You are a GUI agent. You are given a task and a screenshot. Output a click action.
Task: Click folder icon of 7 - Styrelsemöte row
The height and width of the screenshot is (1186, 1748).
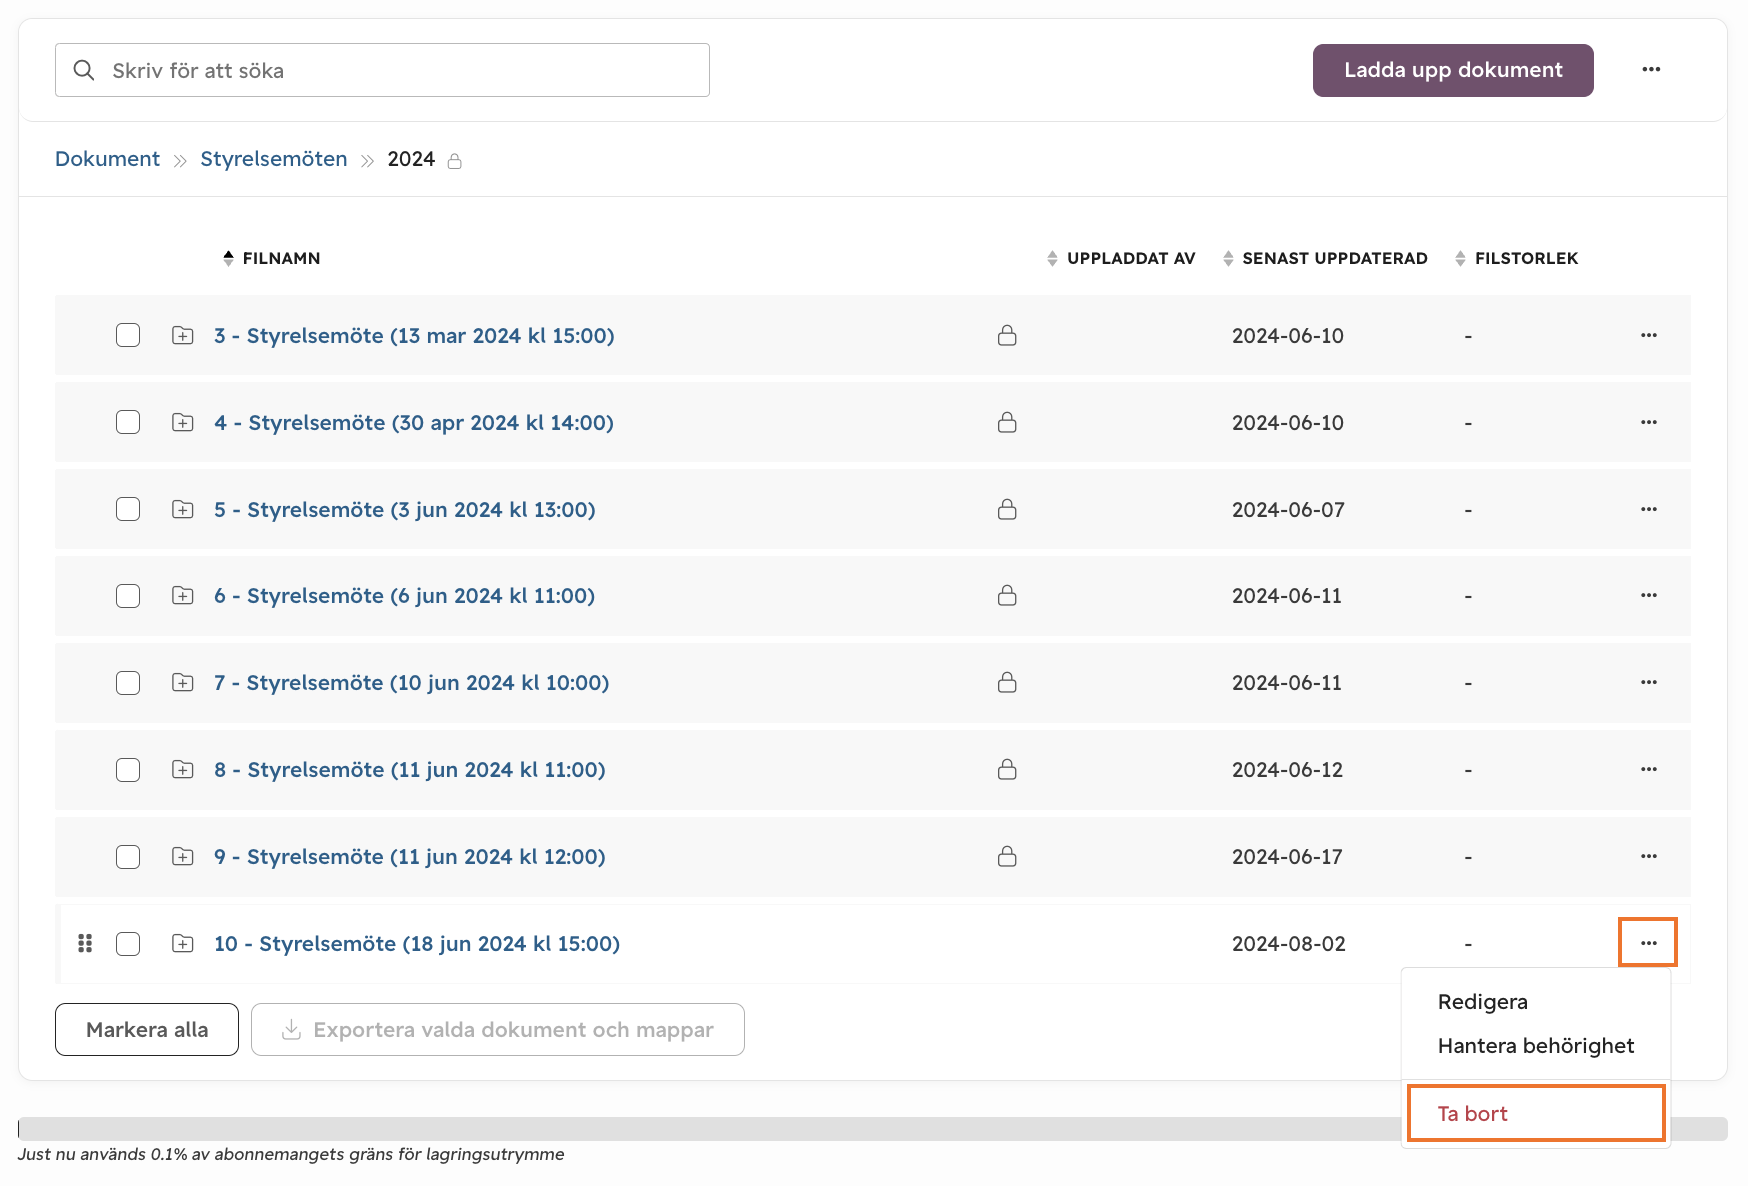[x=183, y=683]
